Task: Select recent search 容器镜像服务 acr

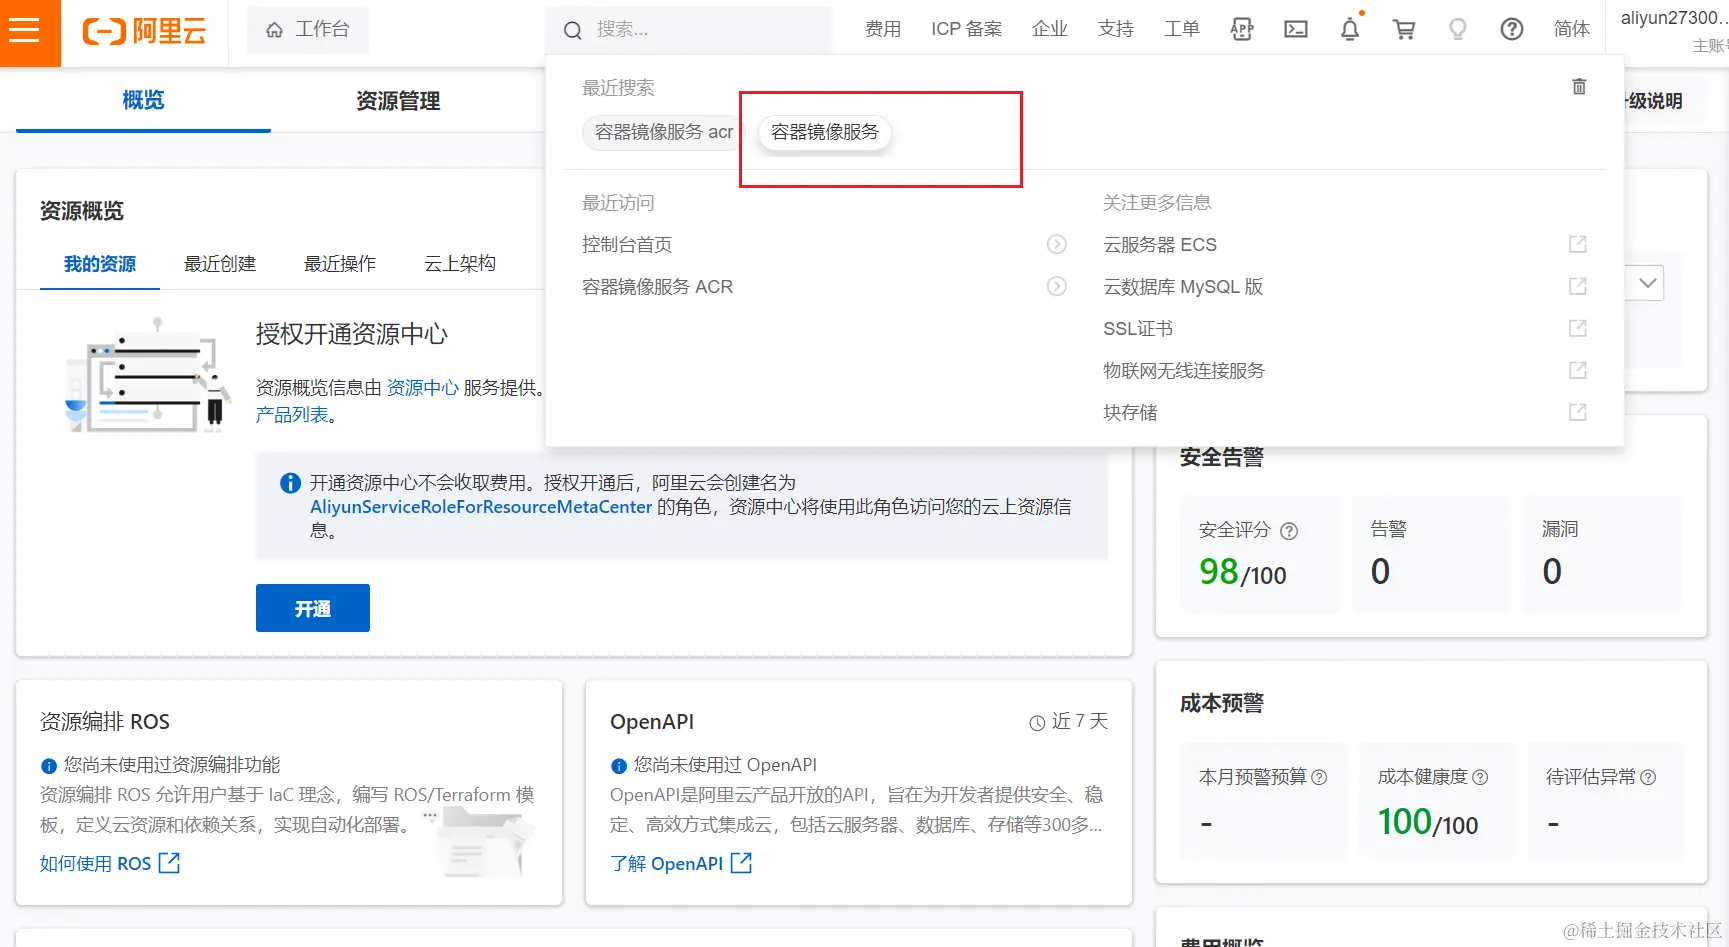Action: click(664, 132)
